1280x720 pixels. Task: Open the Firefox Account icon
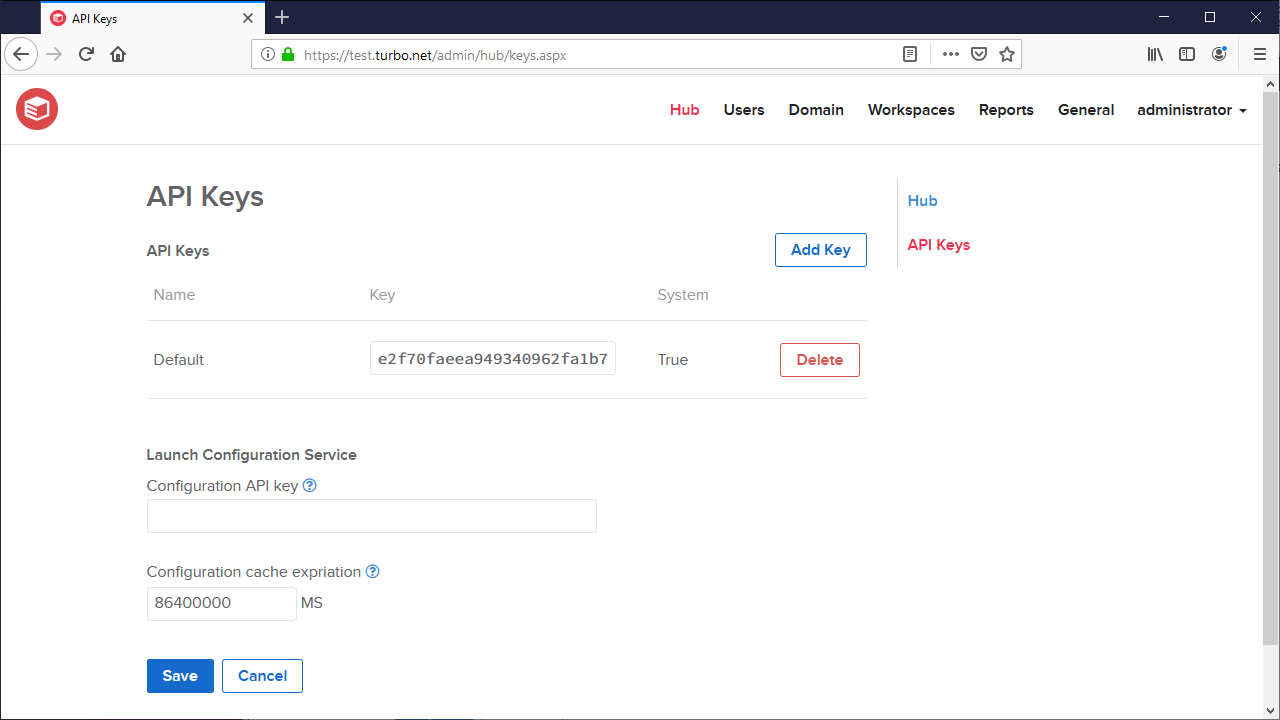coord(1219,54)
